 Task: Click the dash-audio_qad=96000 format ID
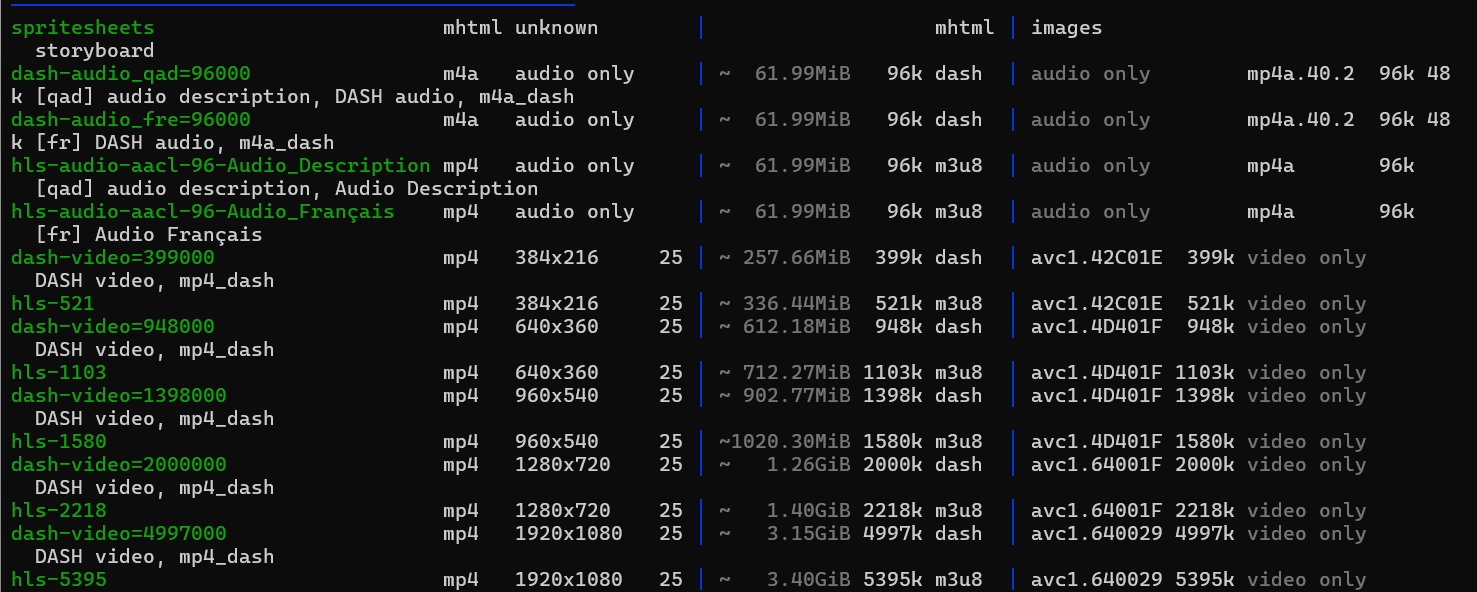click(131, 74)
